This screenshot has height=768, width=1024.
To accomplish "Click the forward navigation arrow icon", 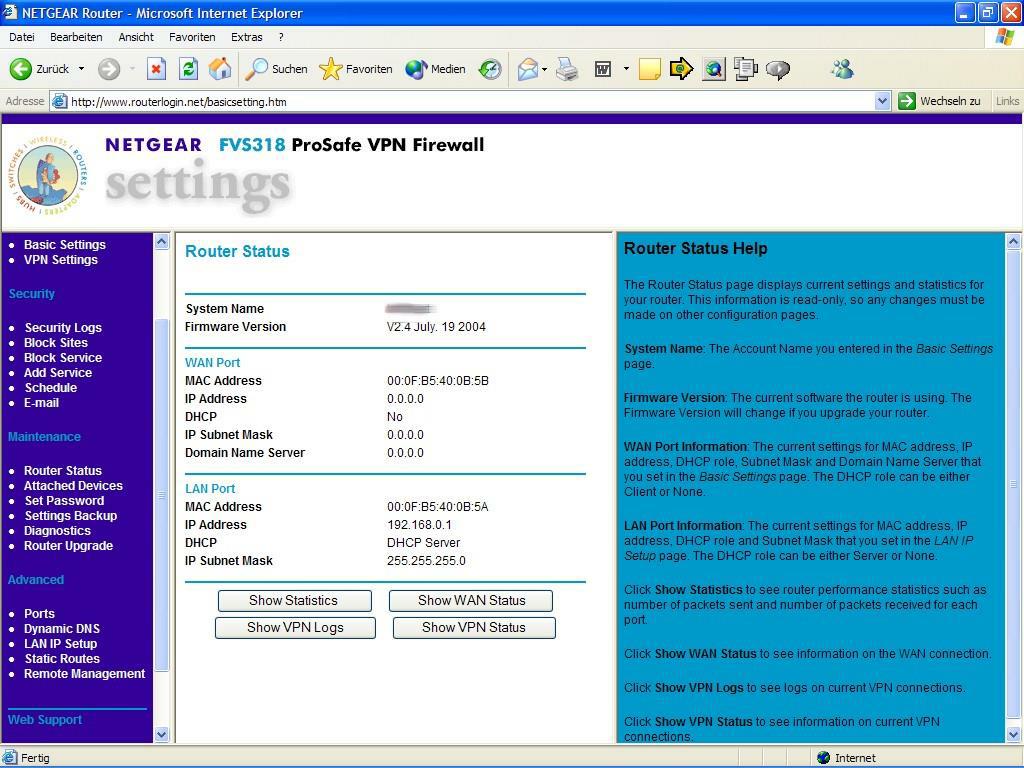I will pyautogui.click(x=109, y=69).
